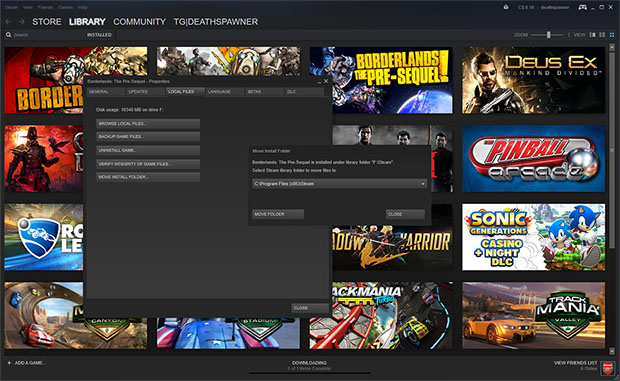Open the Friends menu
The image size is (620, 381).
[45, 7]
